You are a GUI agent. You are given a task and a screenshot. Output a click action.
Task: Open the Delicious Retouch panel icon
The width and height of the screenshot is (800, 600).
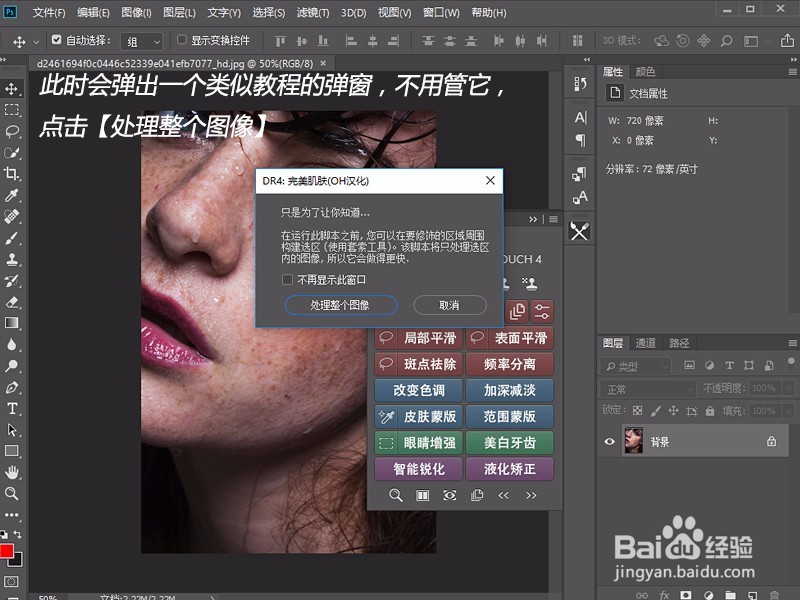pos(580,231)
